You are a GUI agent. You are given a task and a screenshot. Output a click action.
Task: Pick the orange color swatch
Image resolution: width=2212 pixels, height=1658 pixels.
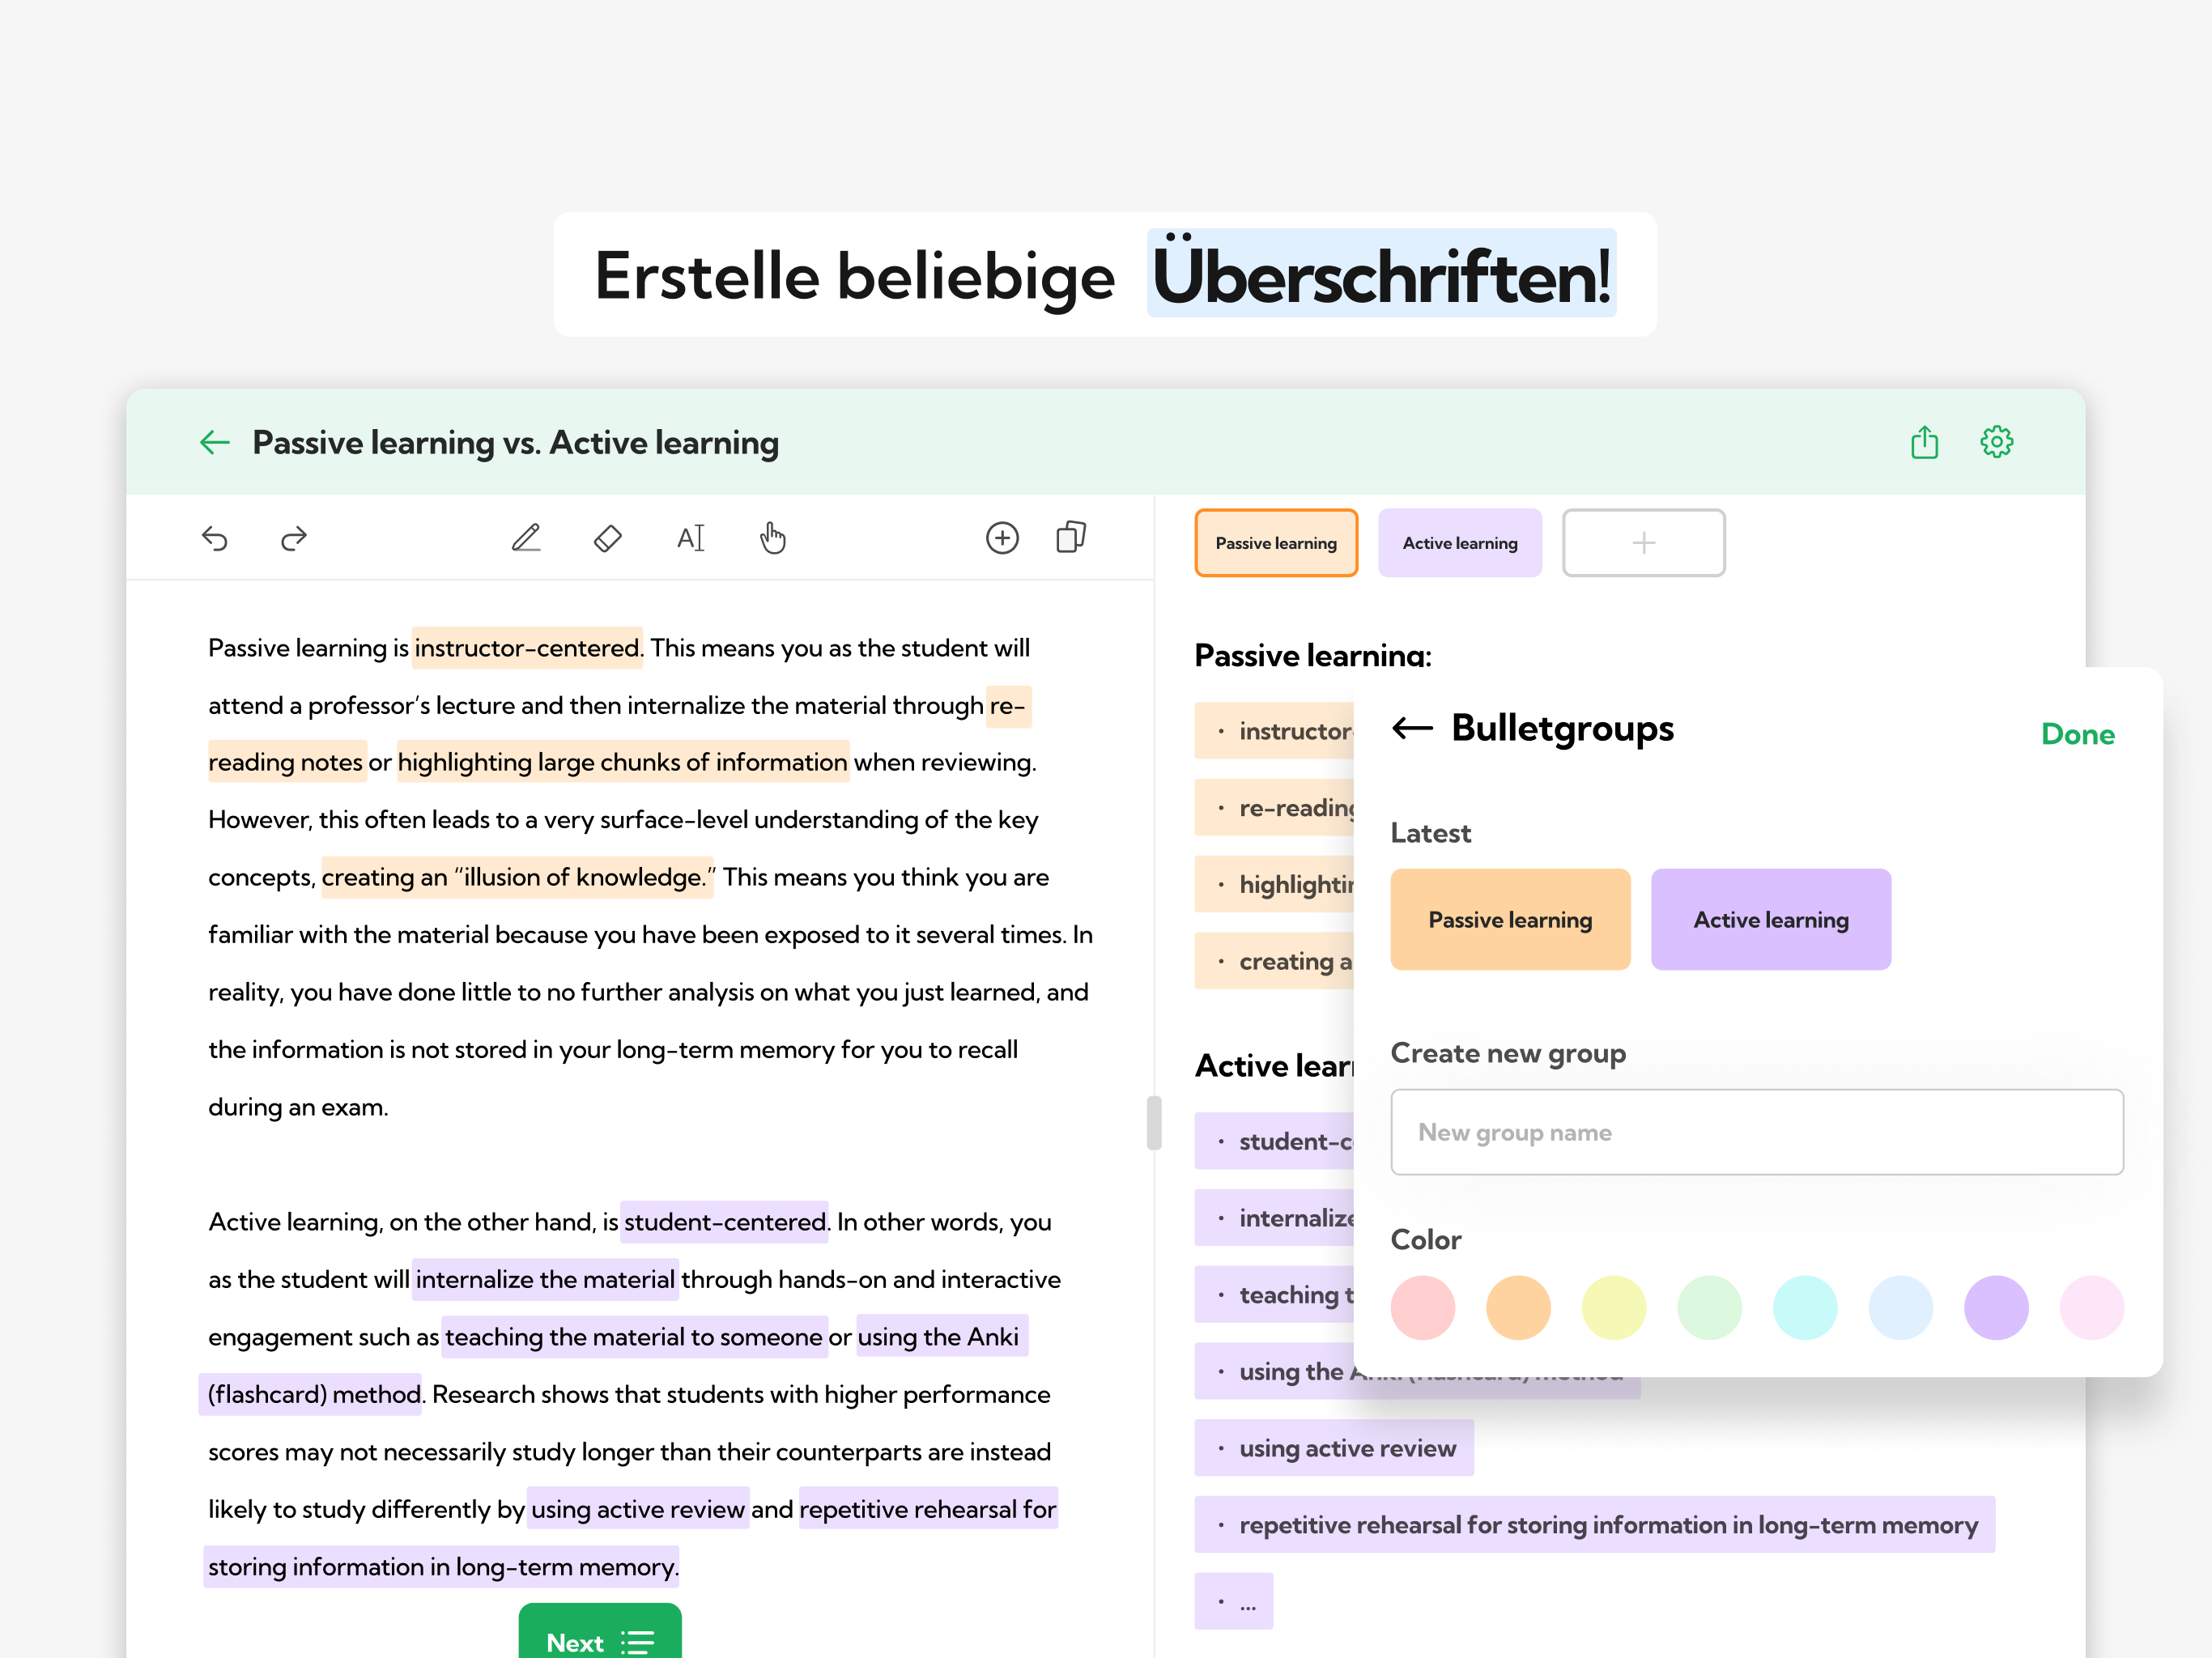(x=1518, y=1307)
